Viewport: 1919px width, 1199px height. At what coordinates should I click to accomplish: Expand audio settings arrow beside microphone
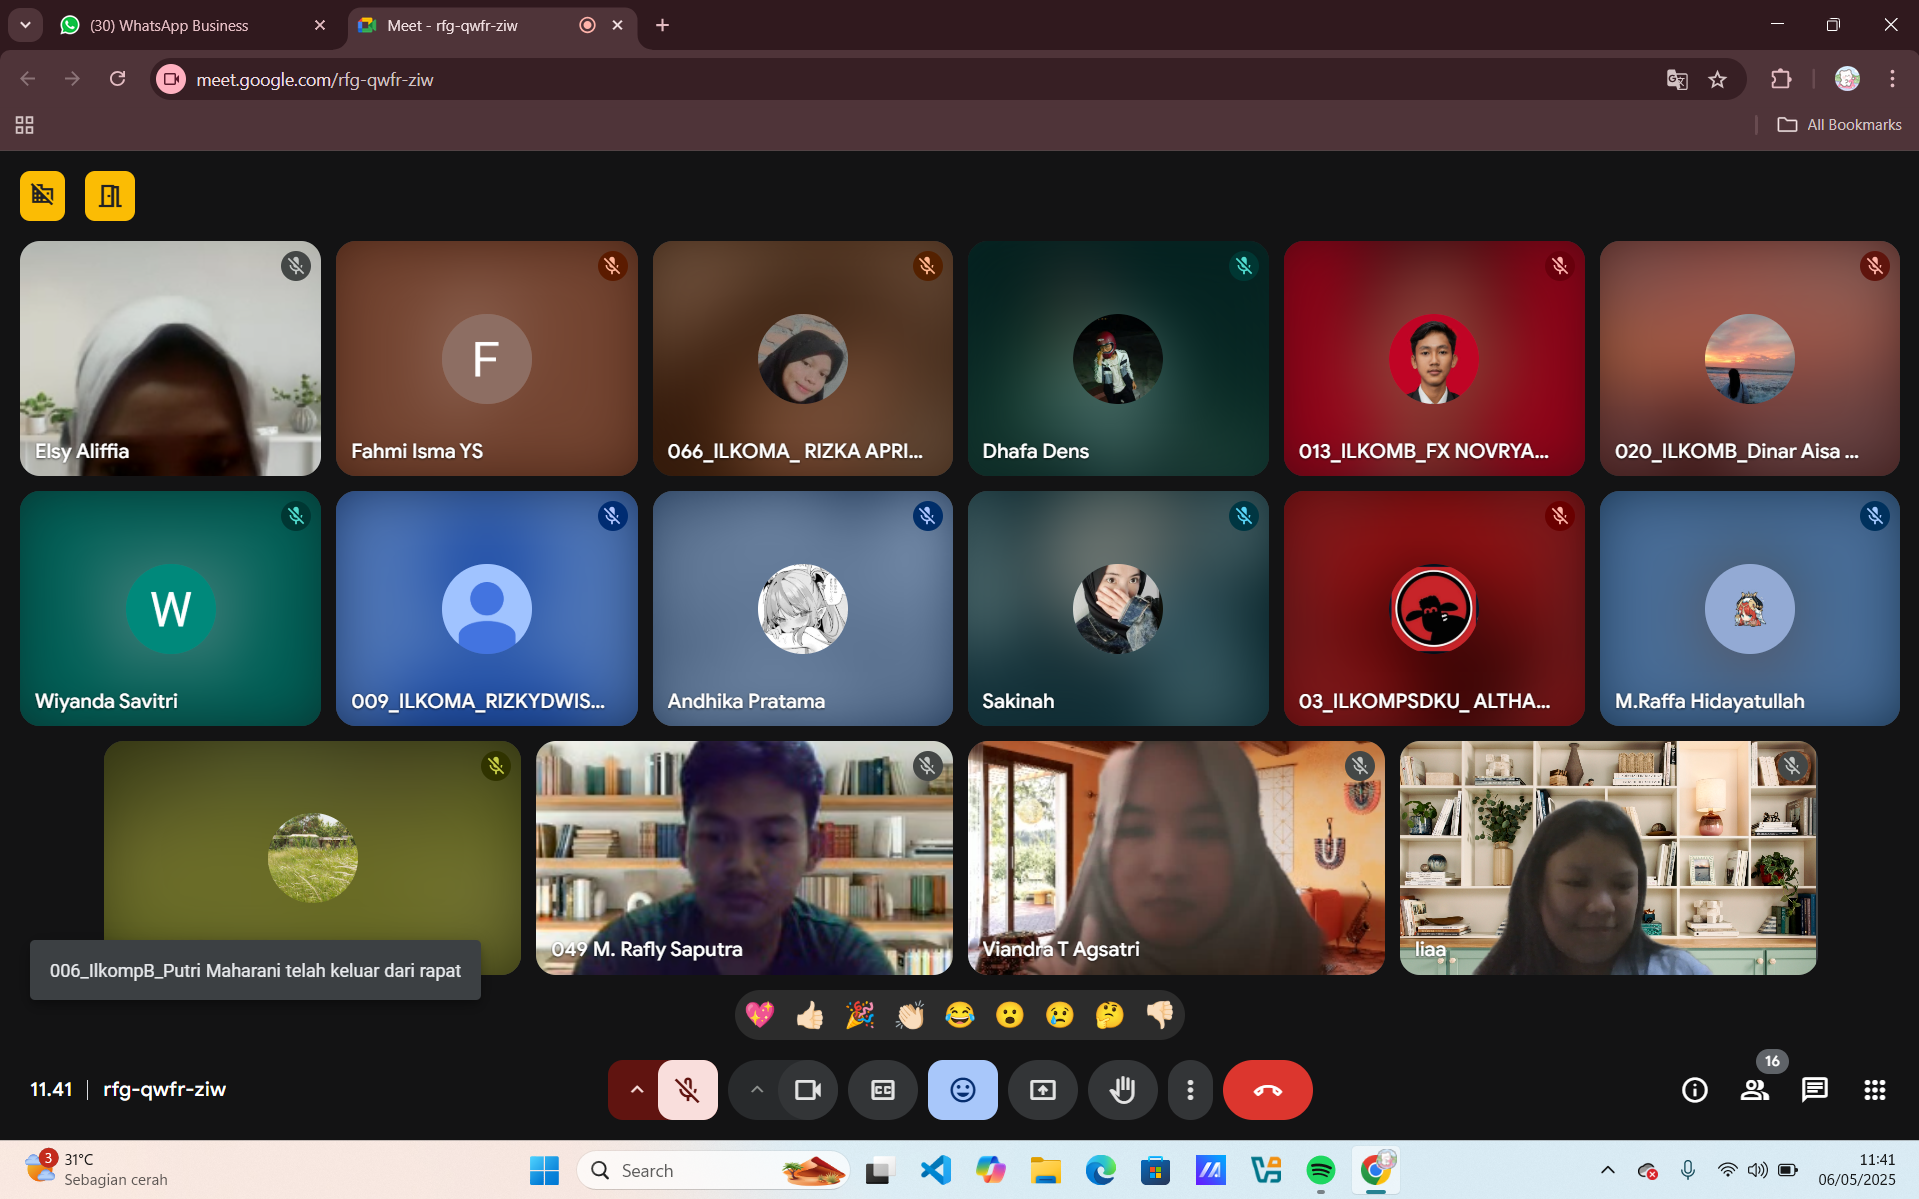coord(636,1090)
